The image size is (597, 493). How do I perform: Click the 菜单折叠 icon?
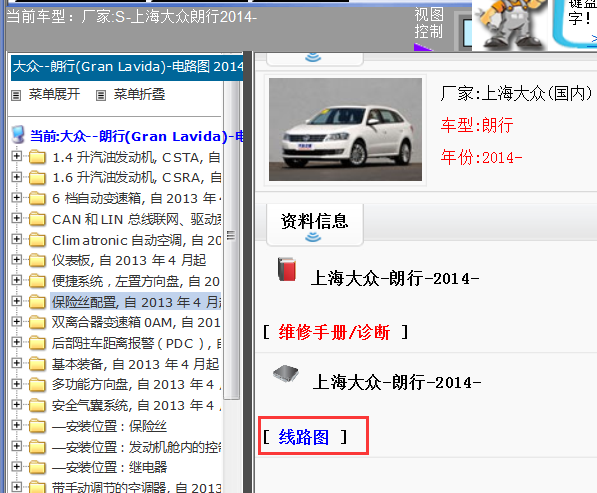tap(101, 95)
